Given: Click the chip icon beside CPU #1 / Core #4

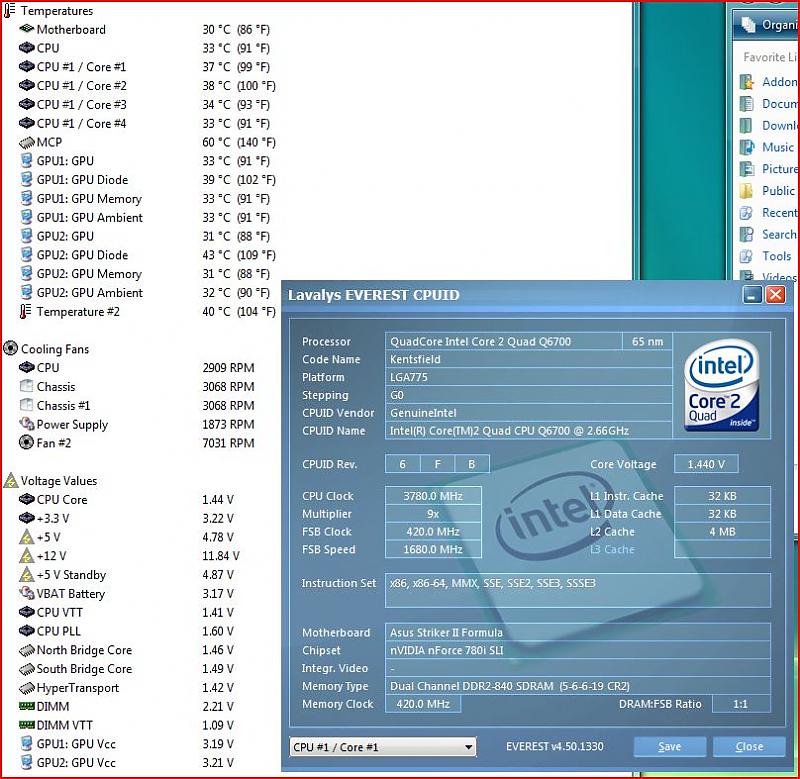Looking at the screenshot, I should [x=27, y=123].
